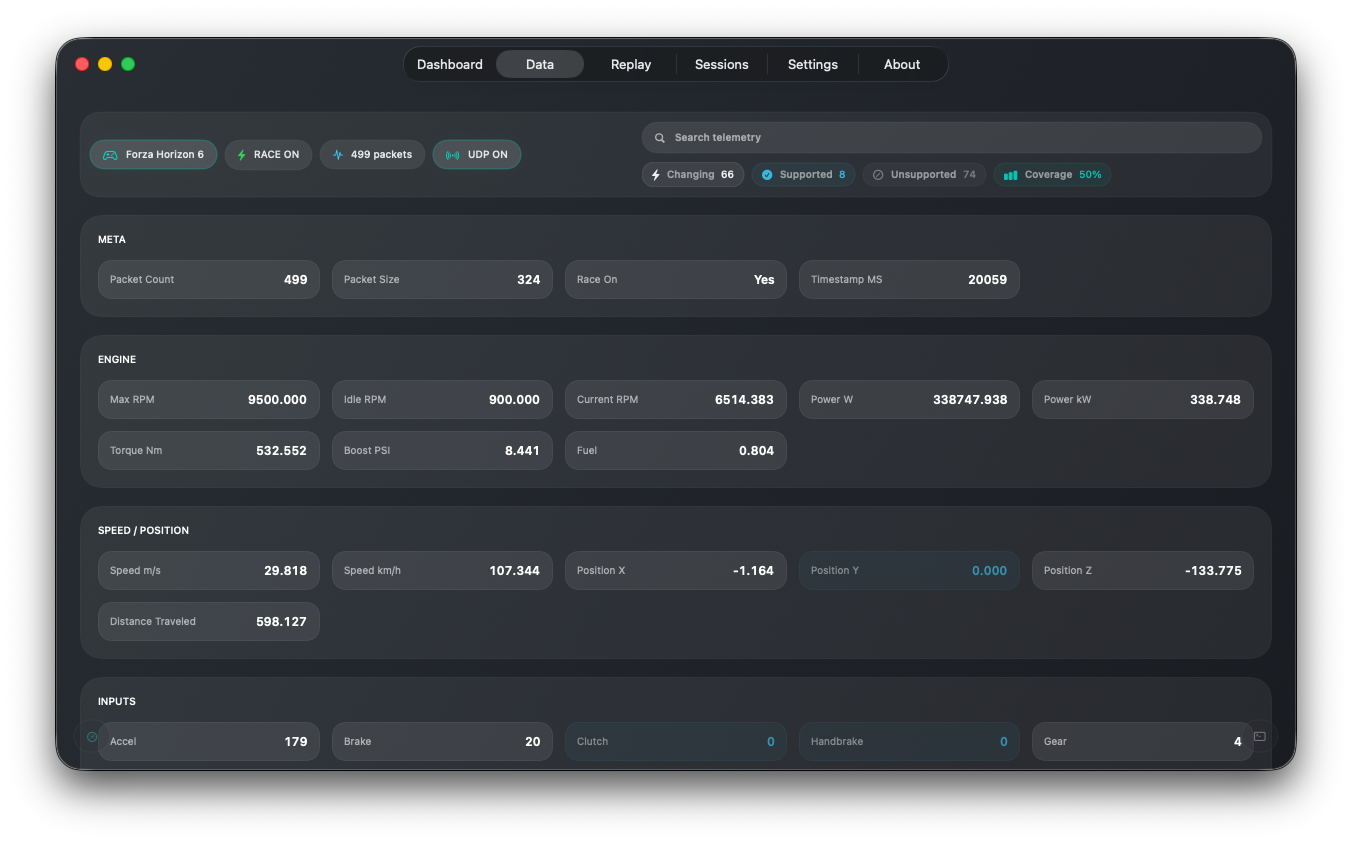Click the Position Y 0.000 card
This screenshot has height=844, width=1352.
(909, 571)
